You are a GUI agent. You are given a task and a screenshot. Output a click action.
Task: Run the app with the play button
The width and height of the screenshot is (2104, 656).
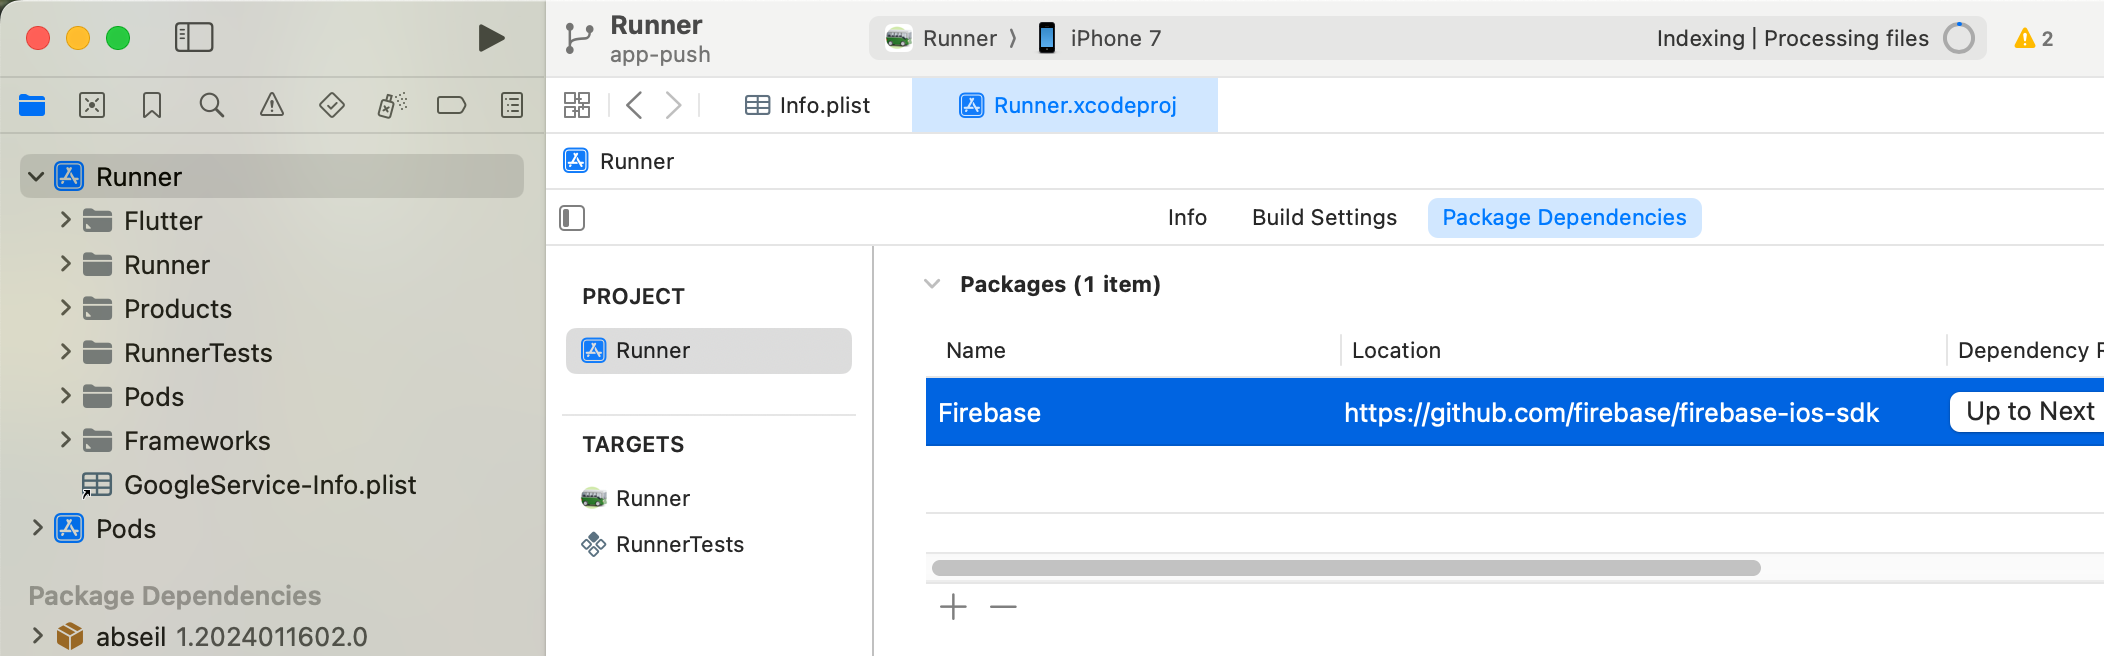[491, 38]
